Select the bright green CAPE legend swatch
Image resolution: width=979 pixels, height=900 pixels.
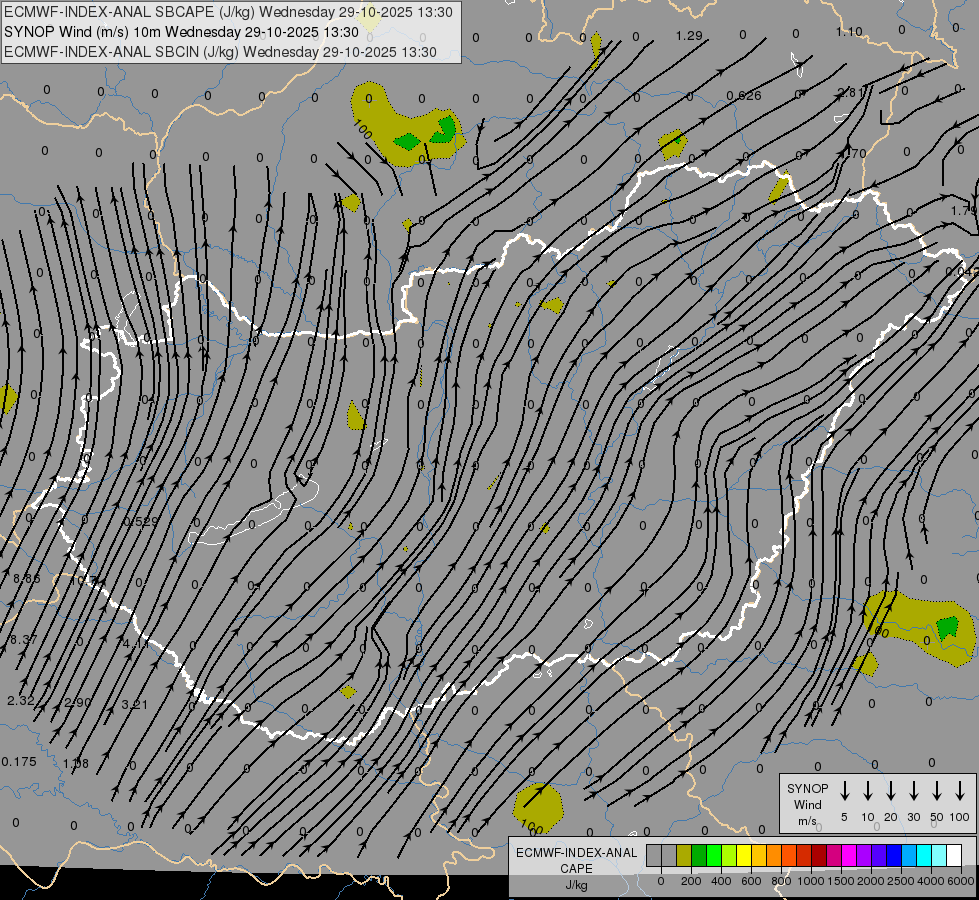pyautogui.click(x=714, y=856)
